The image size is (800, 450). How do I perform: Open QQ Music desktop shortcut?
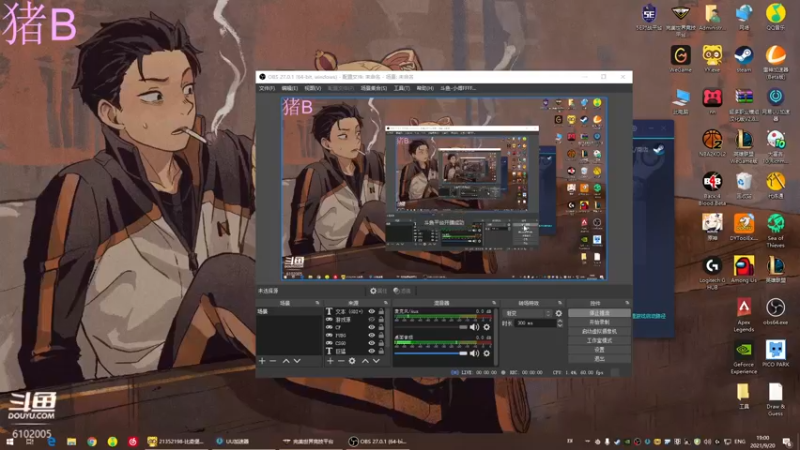click(776, 16)
